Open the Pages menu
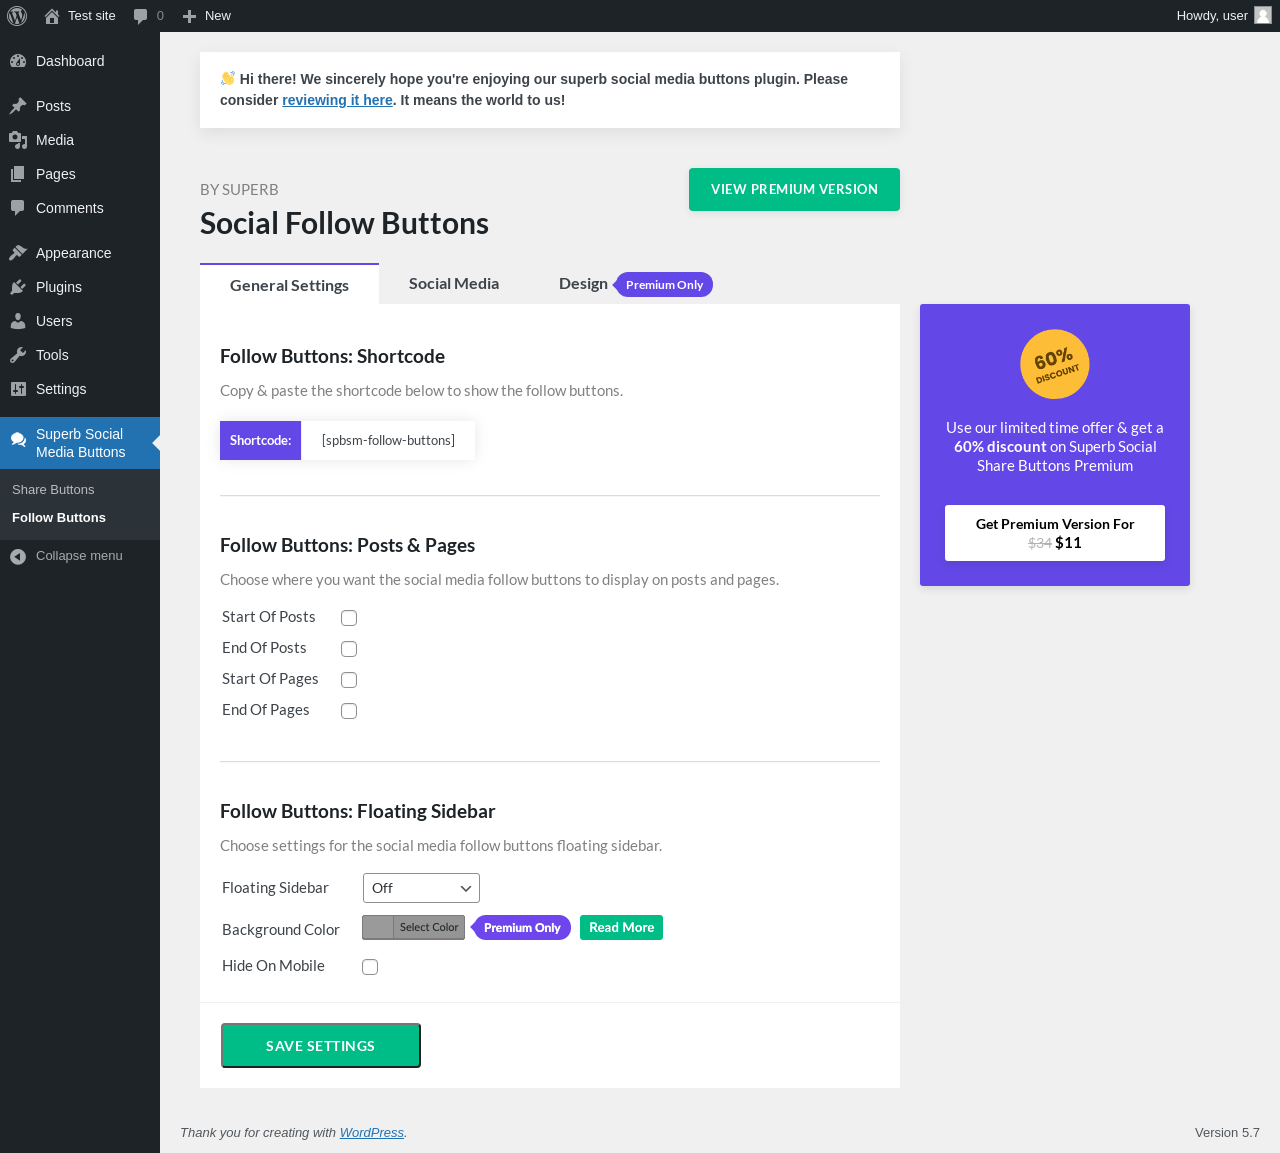 [x=80, y=174]
